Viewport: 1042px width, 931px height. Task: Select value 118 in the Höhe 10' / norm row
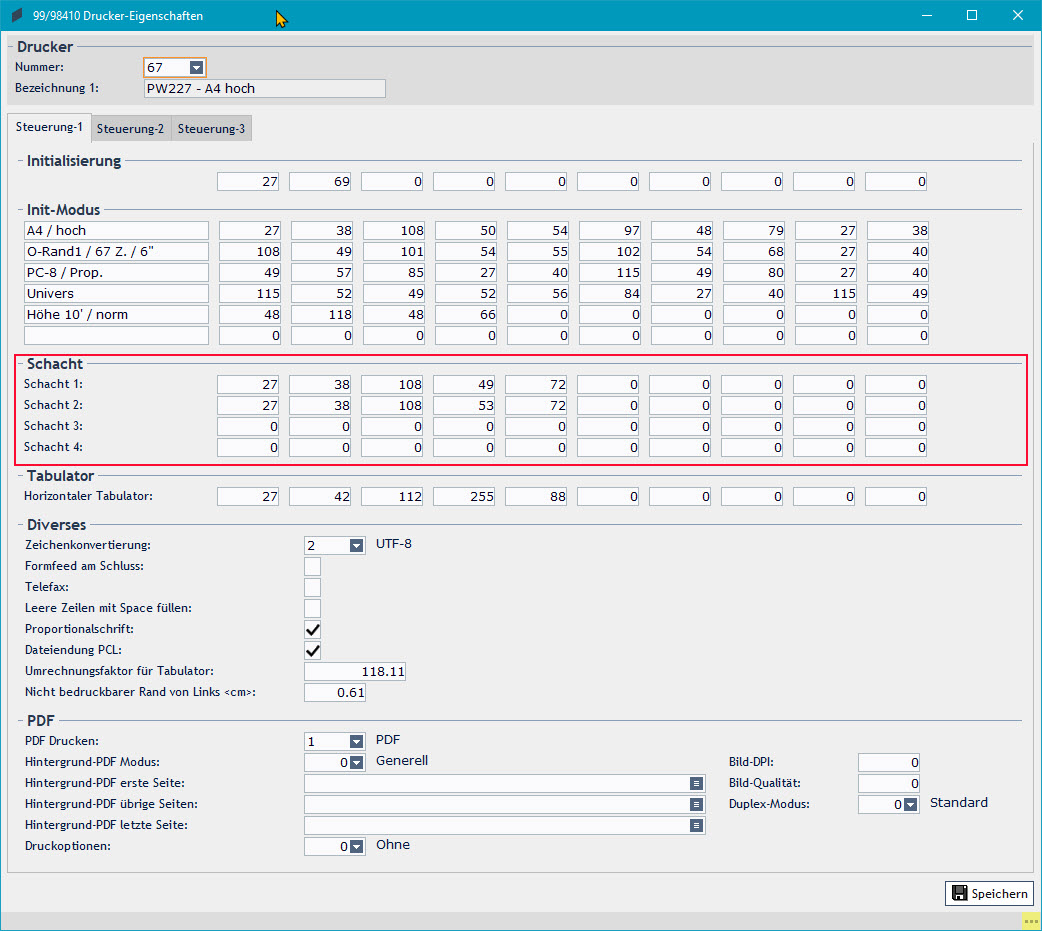[x=322, y=315]
